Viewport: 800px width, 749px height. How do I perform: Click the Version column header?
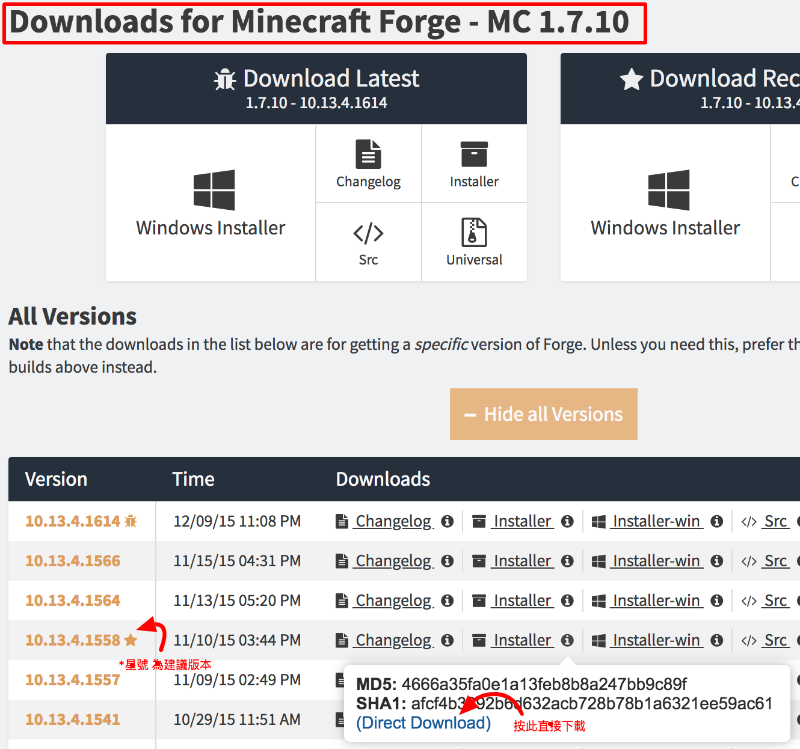pyautogui.click(x=56, y=479)
